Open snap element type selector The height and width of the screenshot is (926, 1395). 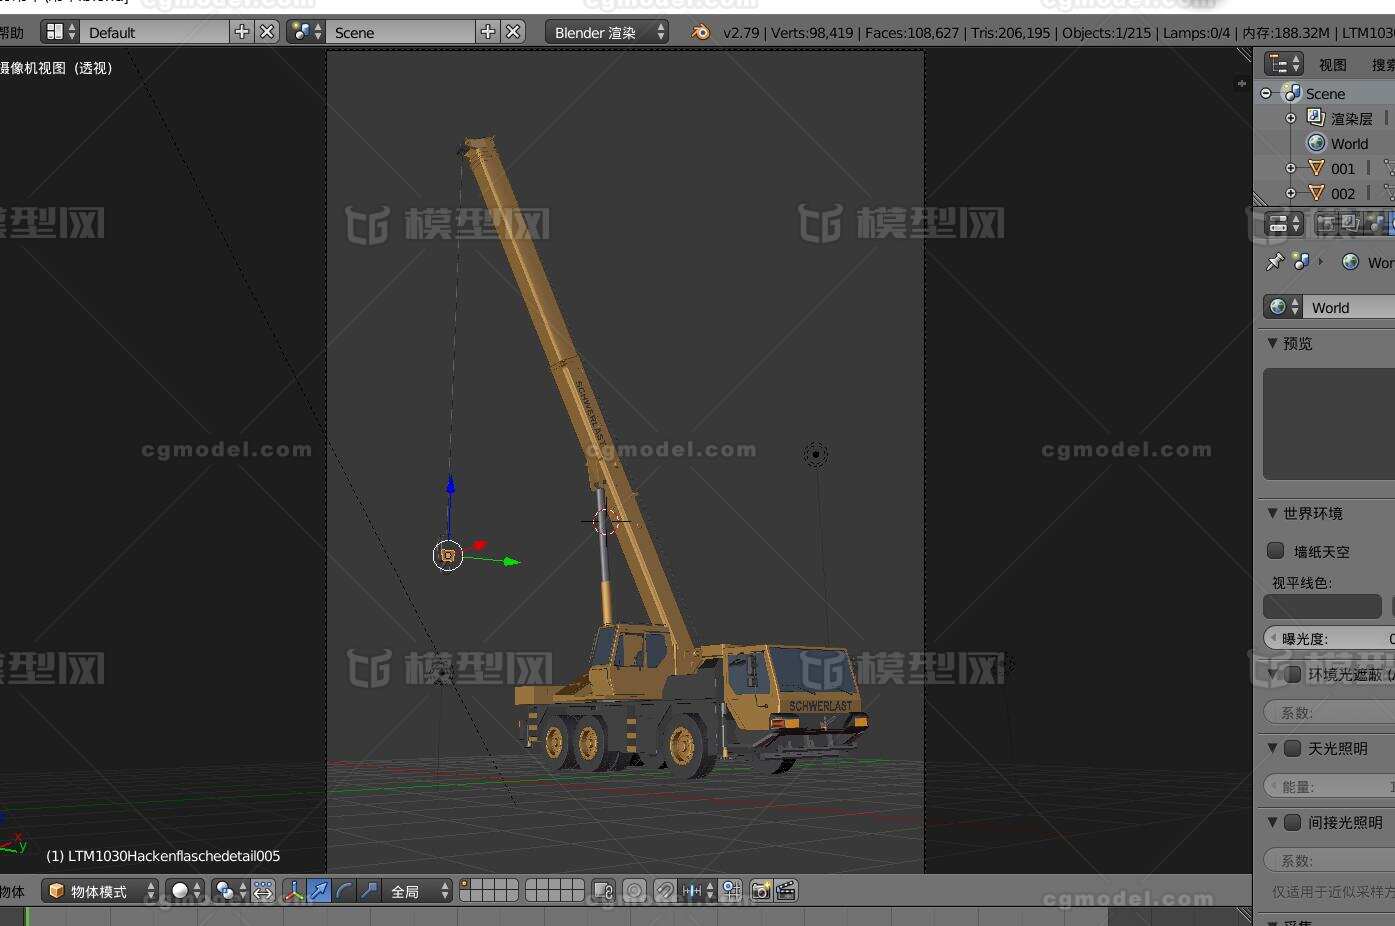(699, 891)
